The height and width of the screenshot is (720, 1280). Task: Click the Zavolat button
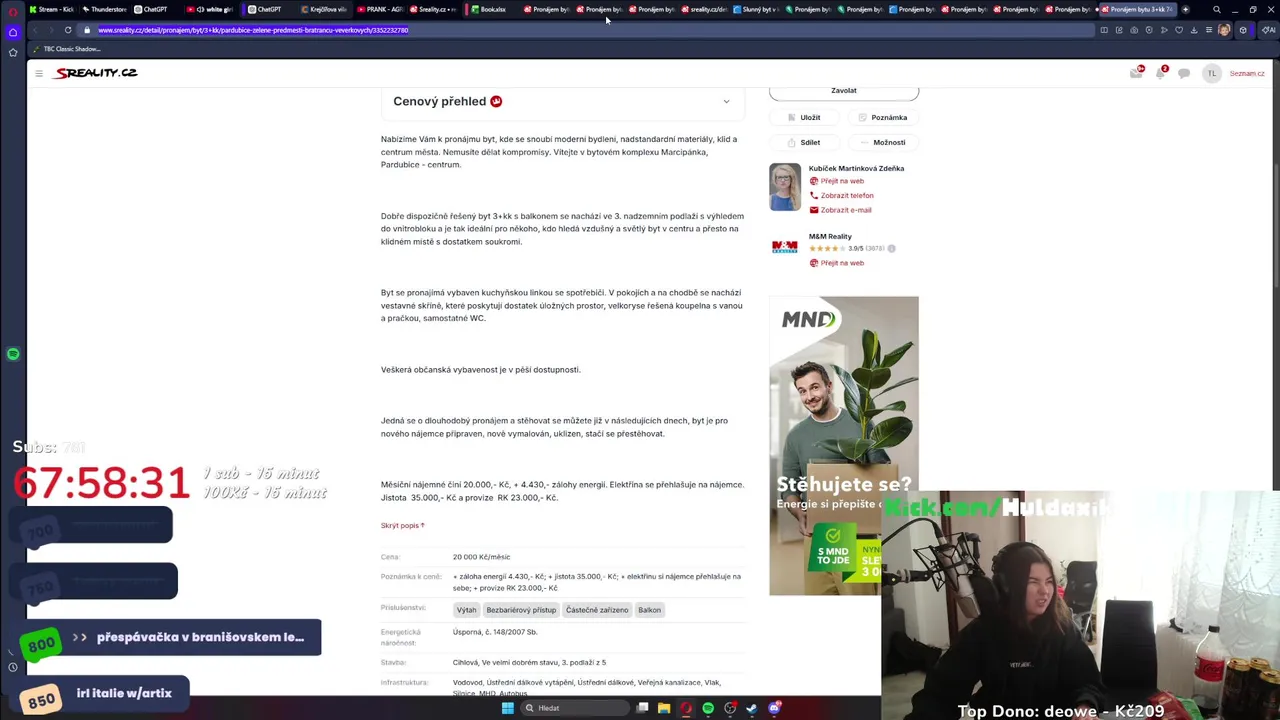pos(844,91)
